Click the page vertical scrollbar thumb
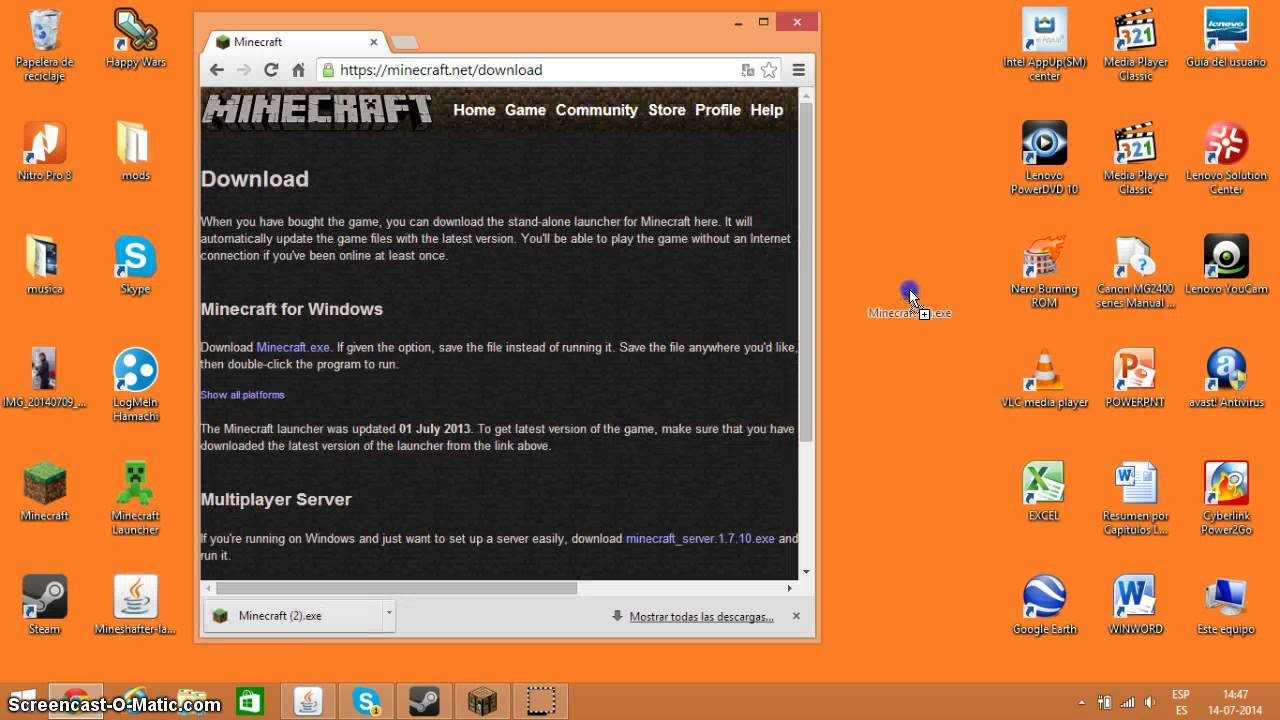The height and width of the screenshot is (720, 1280). [x=806, y=270]
